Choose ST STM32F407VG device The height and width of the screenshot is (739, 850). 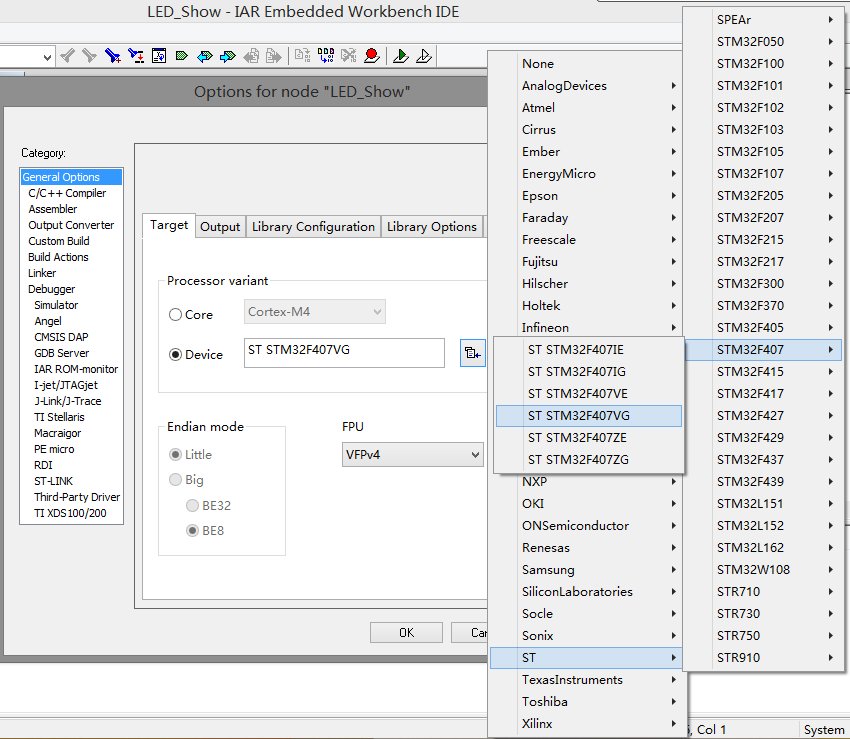pyautogui.click(x=589, y=416)
